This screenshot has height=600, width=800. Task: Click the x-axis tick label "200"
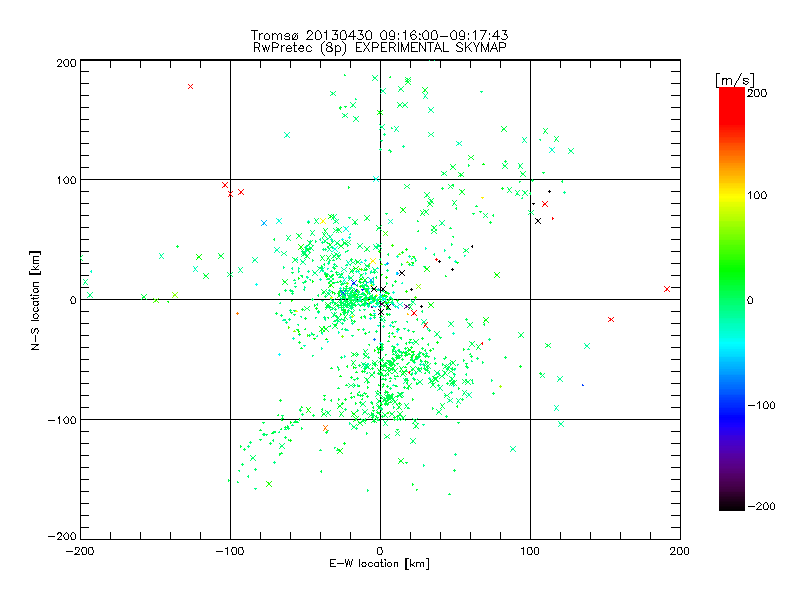point(679,551)
